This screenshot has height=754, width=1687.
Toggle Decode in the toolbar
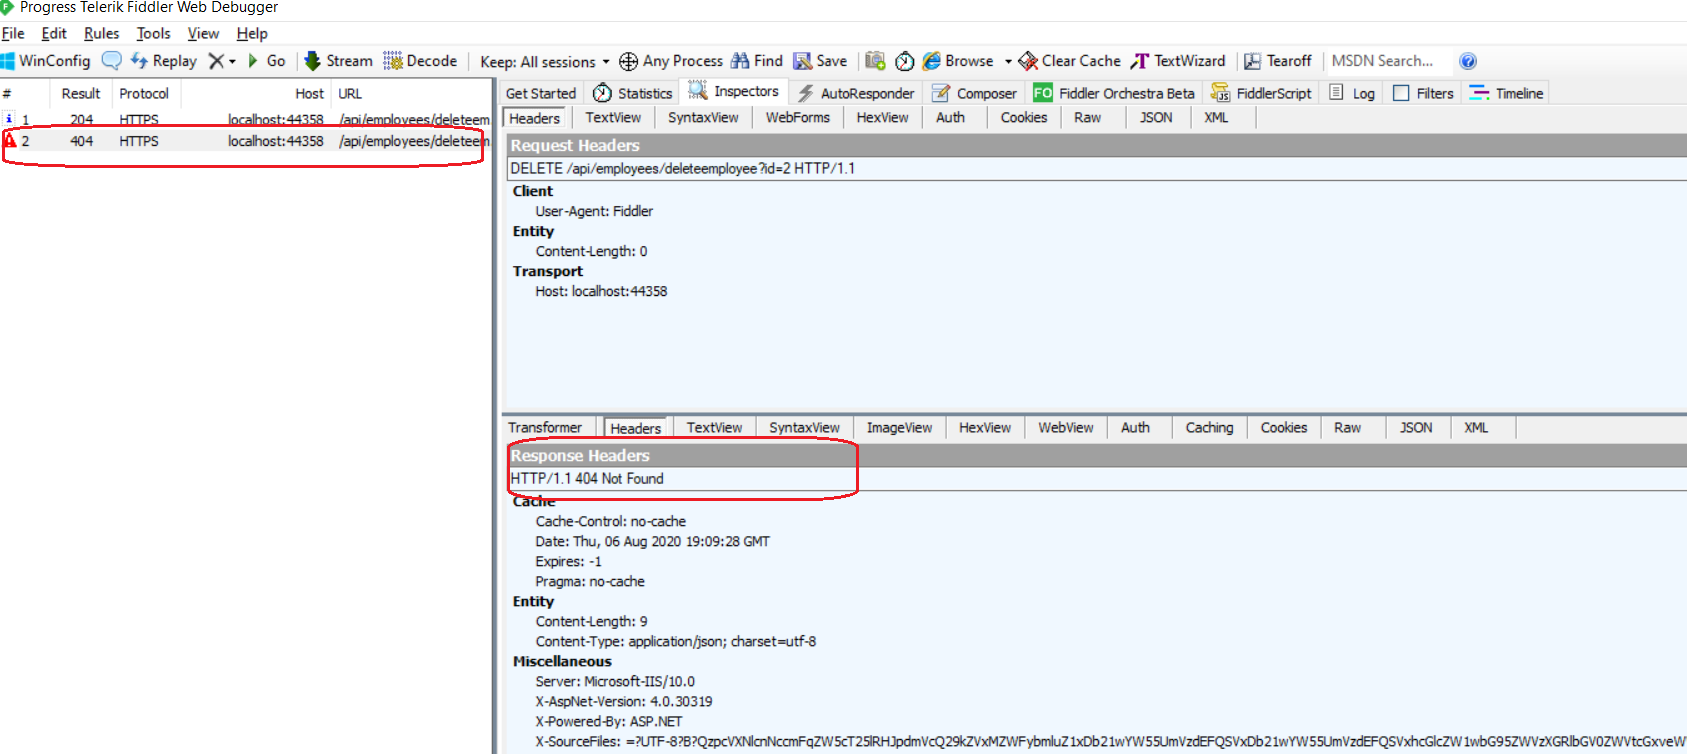coord(420,61)
